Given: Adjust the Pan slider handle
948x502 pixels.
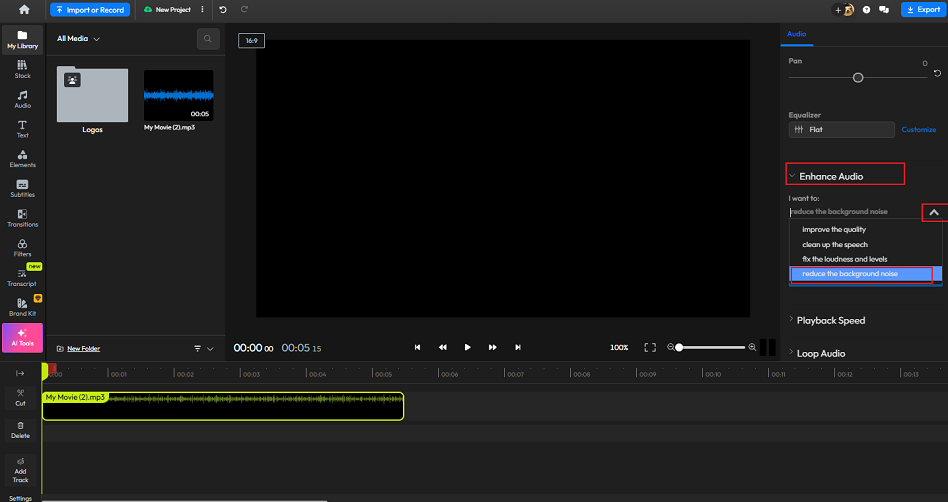Looking at the screenshot, I should (x=857, y=77).
